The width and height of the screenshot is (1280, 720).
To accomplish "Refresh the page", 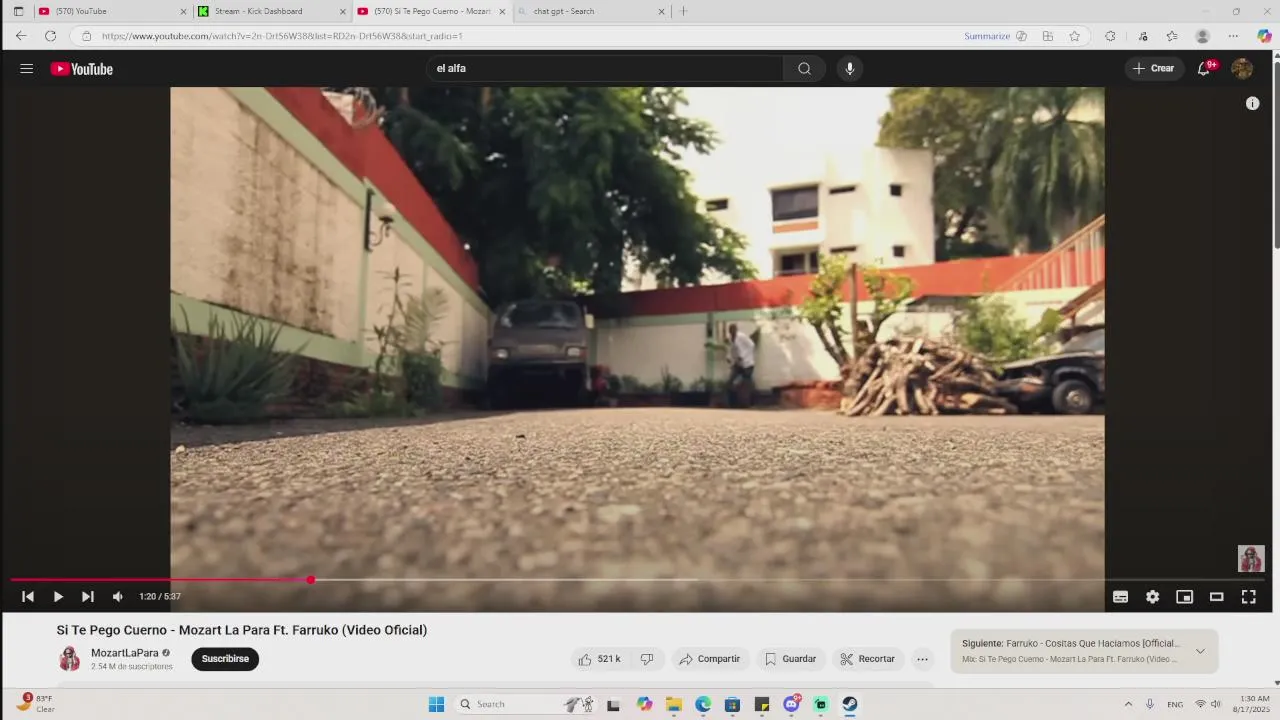I will [50, 36].
